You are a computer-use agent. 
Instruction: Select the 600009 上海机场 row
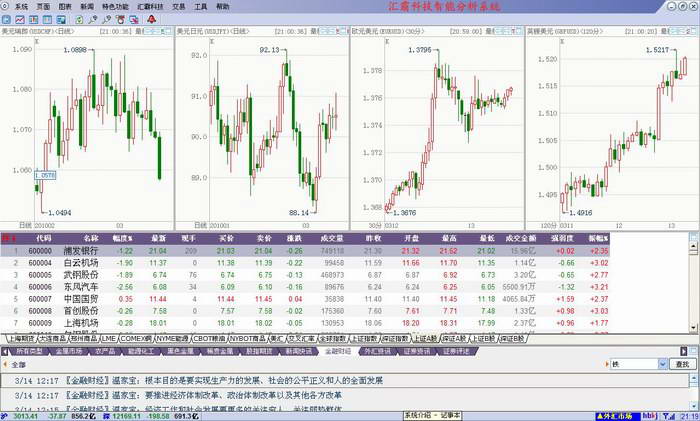[x=305, y=323]
